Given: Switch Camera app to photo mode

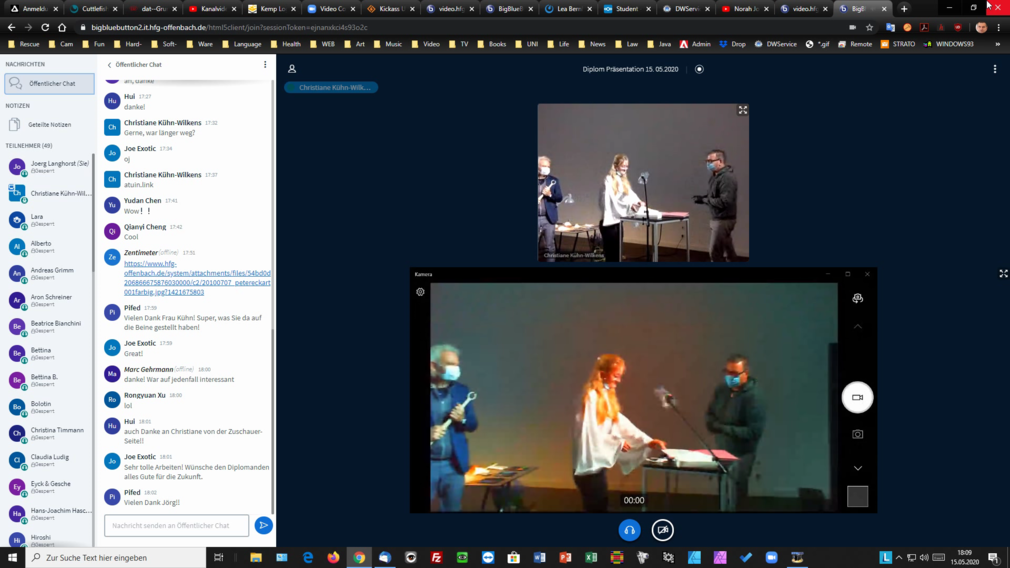Looking at the screenshot, I should point(857,435).
